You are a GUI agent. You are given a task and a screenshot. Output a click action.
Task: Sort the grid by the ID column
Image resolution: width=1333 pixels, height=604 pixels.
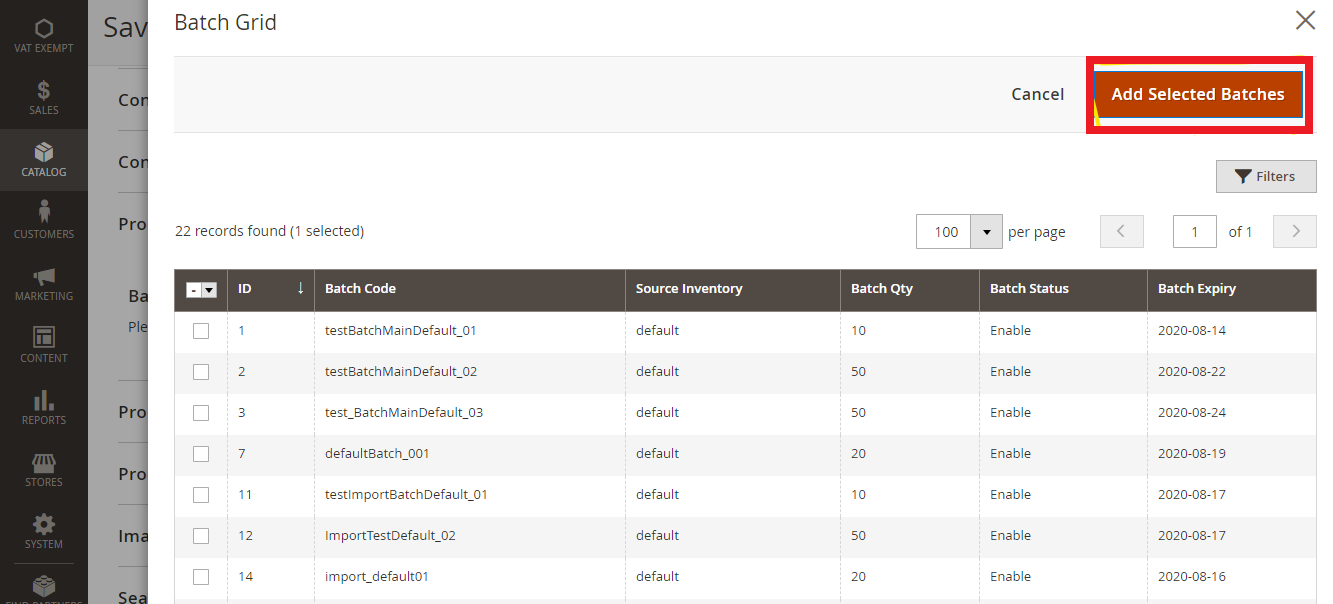click(x=246, y=289)
